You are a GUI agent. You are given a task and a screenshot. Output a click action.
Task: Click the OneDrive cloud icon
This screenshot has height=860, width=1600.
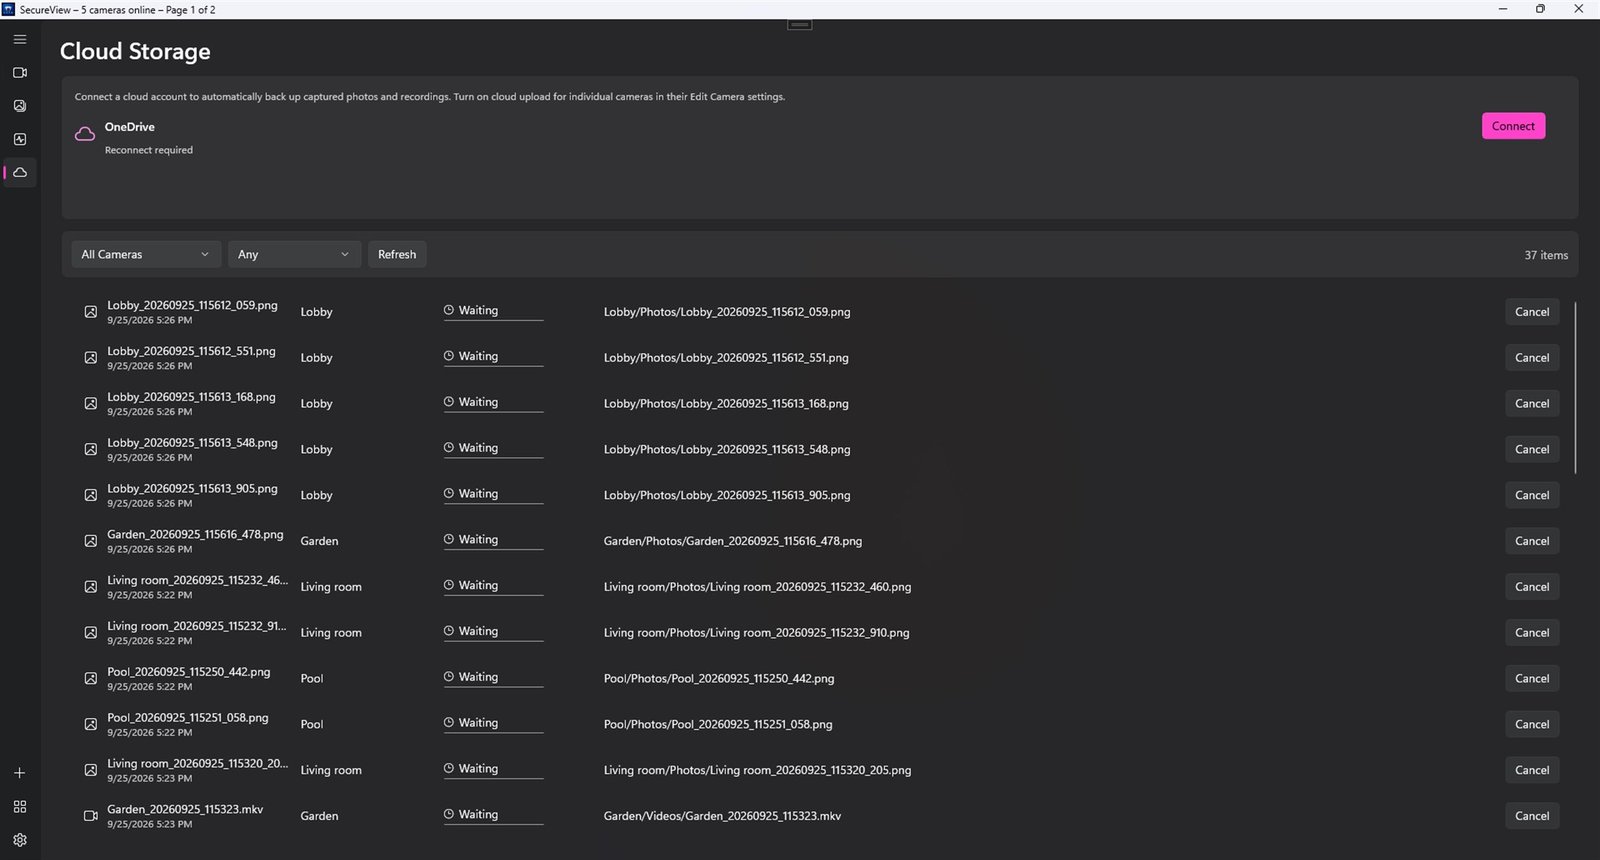point(85,134)
